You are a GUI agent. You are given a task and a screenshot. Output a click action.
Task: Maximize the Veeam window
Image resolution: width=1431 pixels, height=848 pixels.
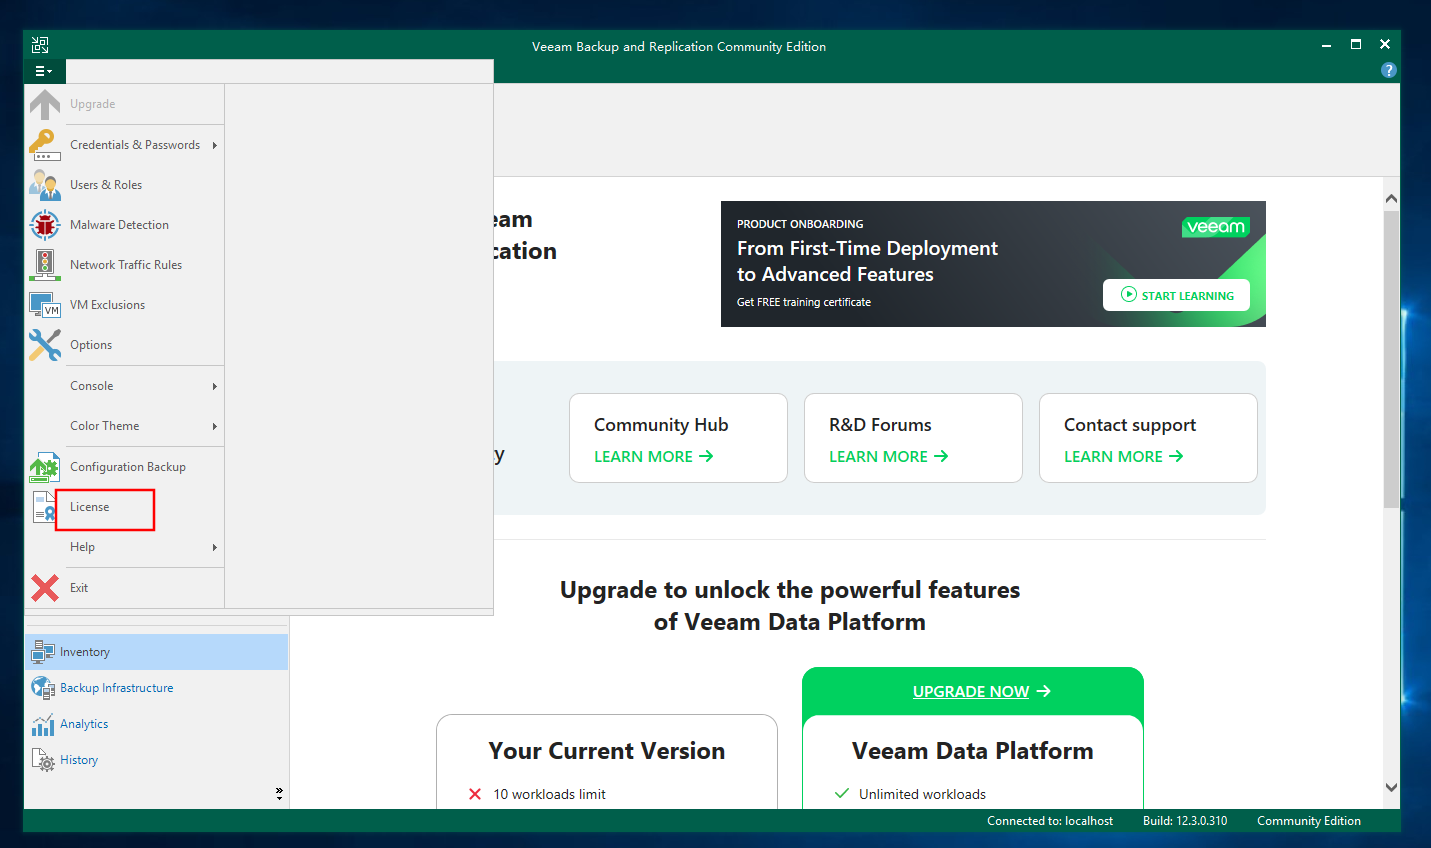(x=1356, y=44)
